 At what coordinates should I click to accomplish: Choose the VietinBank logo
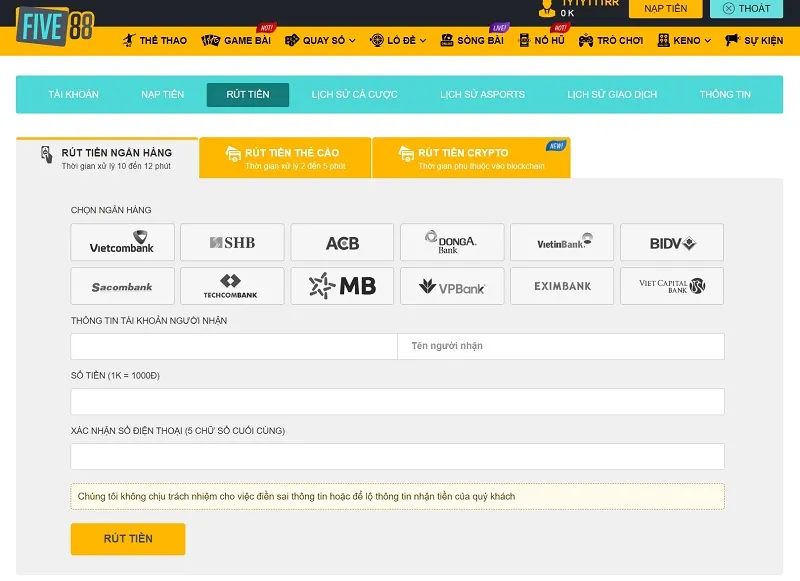(562, 242)
